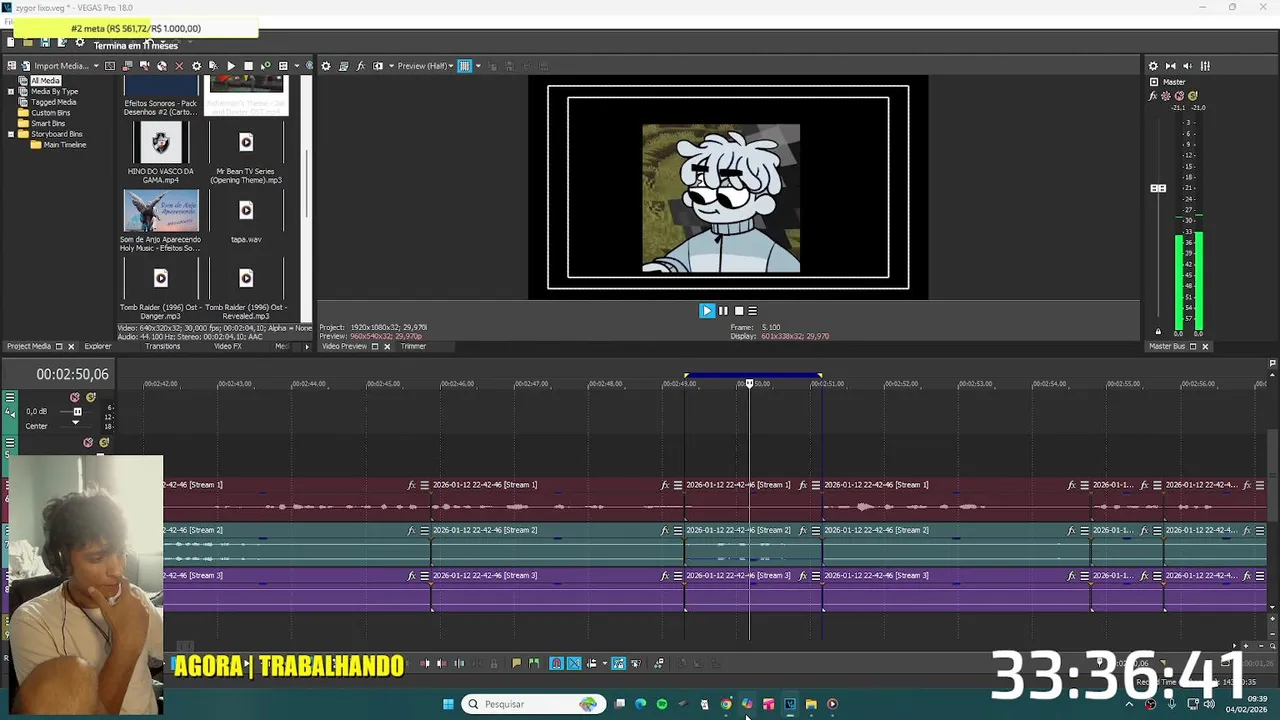The image size is (1280, 720).
Task: Toggle Master fader channel lock icon
Action: click(1158, 332)
